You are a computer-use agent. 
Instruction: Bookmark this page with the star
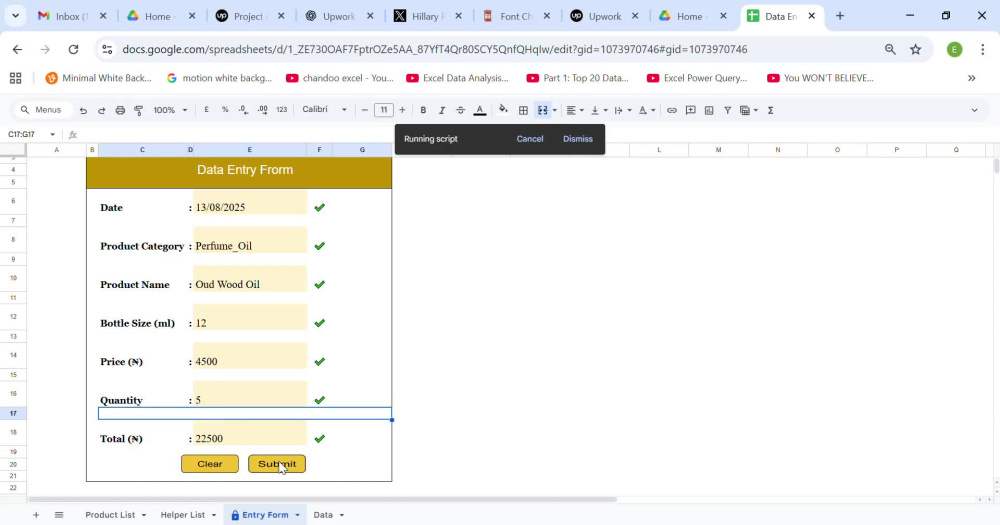tap(916, 49)
